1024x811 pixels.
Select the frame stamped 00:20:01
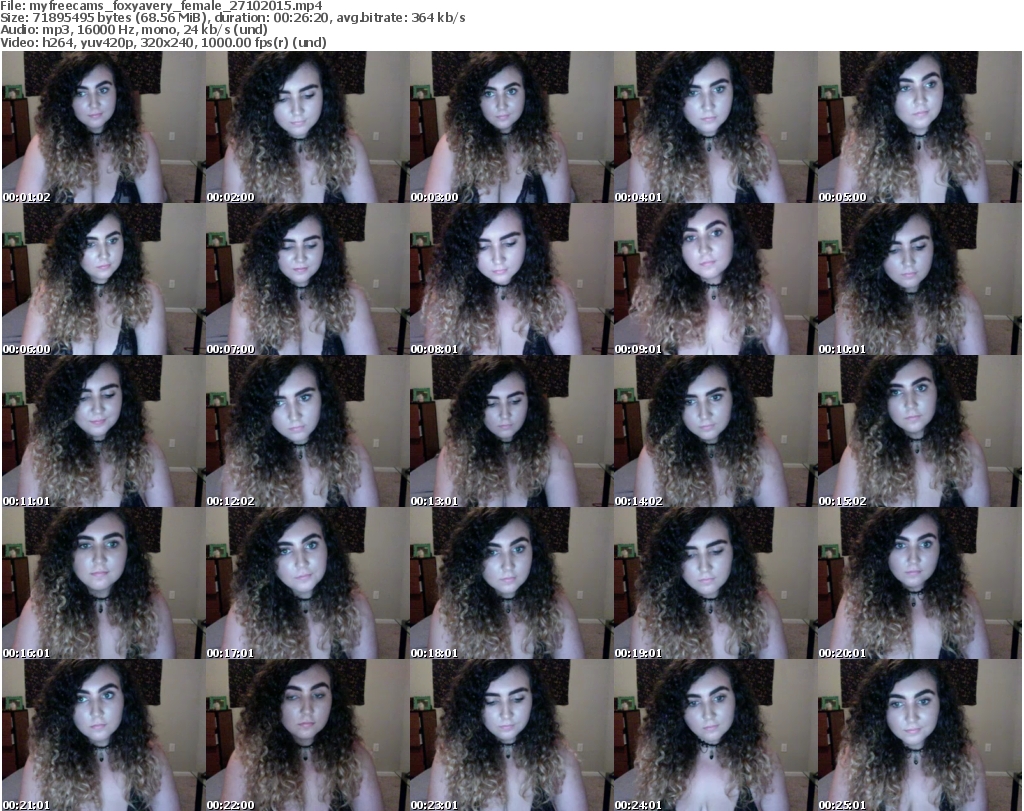point(920,584)
